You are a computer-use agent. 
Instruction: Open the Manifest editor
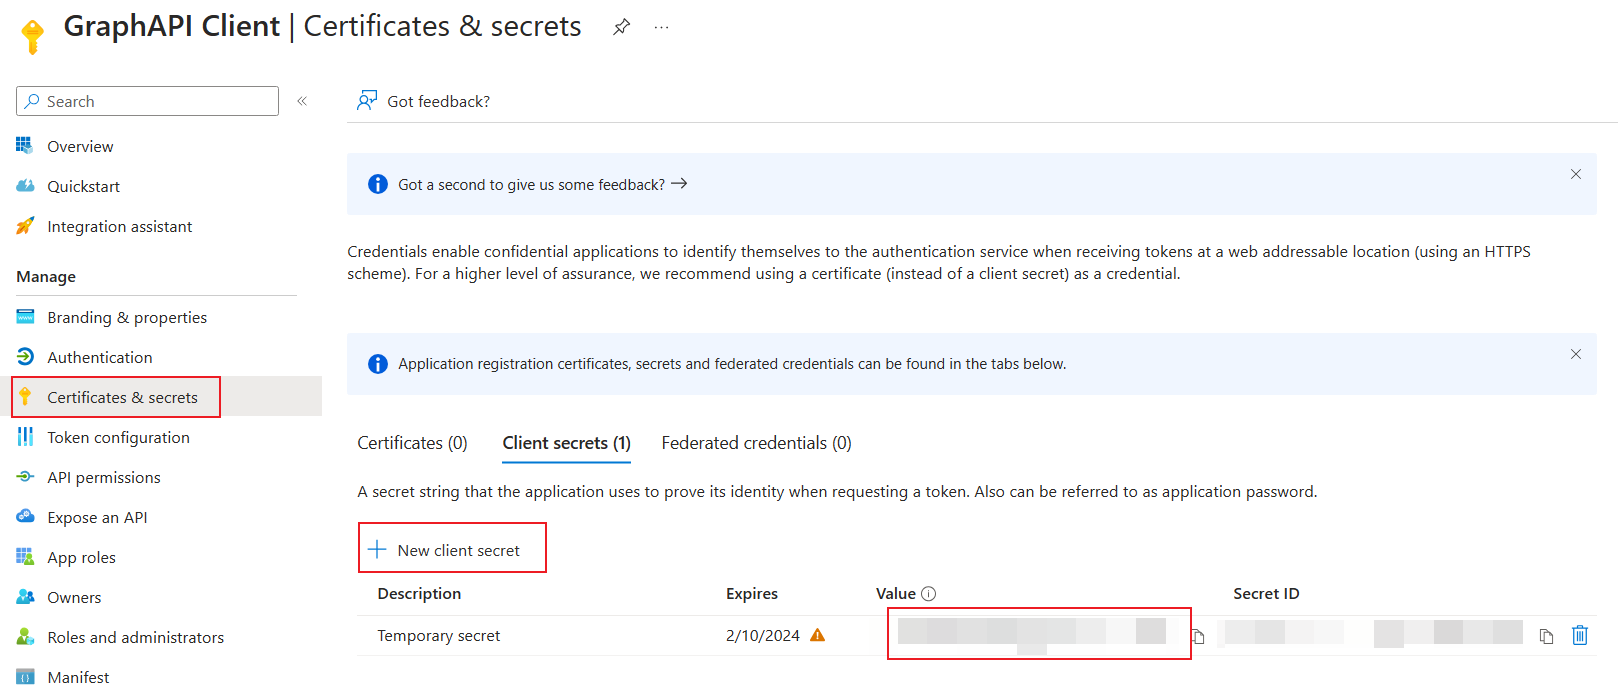click(x=78, y=677)
